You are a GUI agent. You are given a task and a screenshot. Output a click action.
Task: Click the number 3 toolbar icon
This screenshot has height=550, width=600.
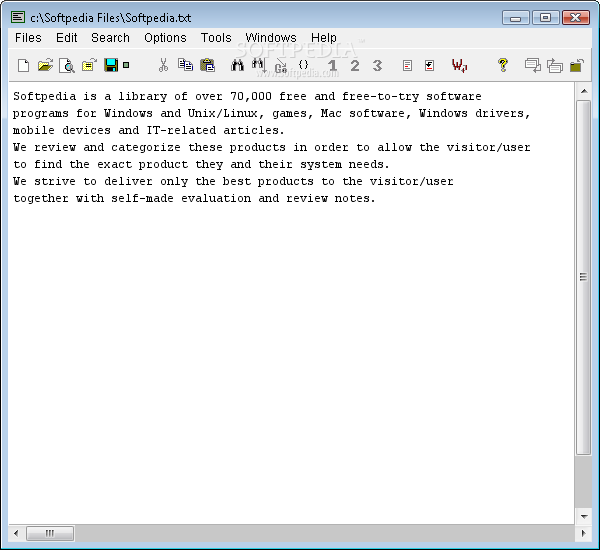377,66
